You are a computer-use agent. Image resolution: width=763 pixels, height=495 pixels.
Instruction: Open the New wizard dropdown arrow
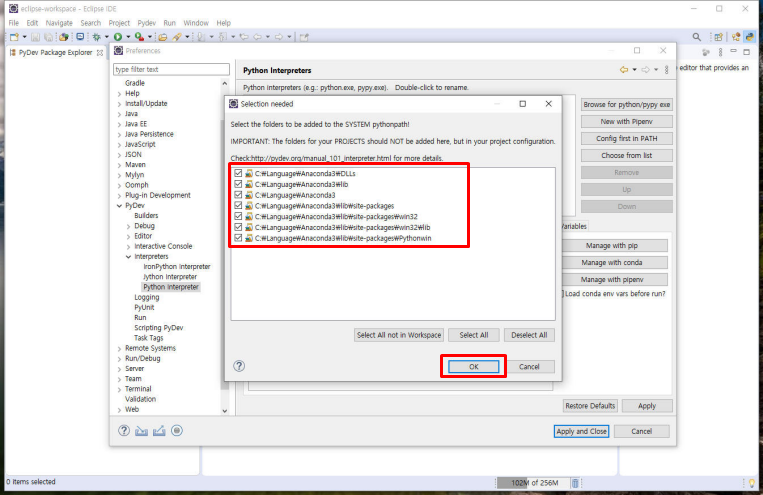(24, 37)
